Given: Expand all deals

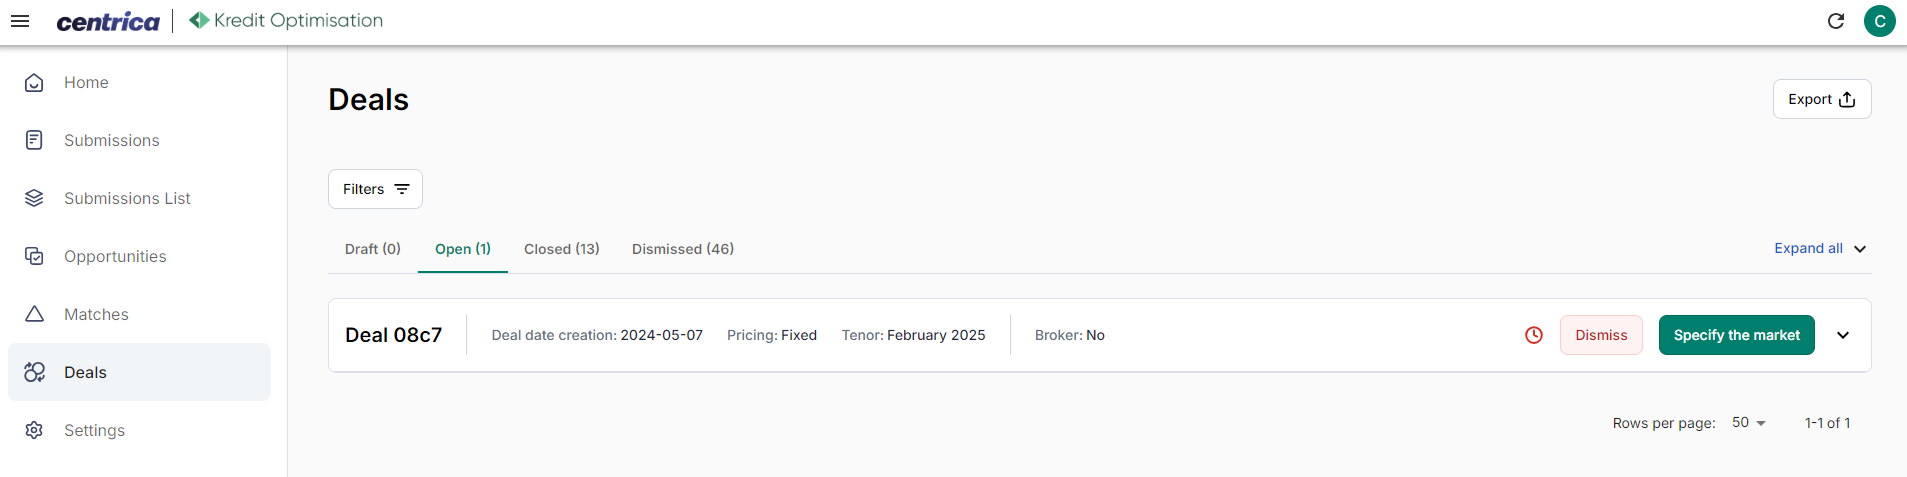Looking at the screenshot, I should [1820, 249].
